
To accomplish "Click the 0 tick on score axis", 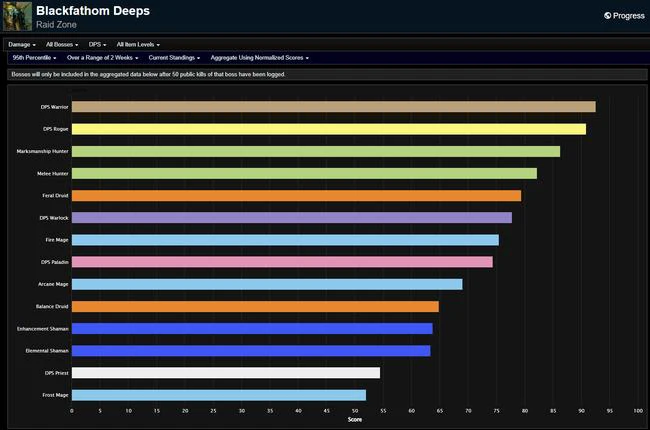I will point(72,411).
